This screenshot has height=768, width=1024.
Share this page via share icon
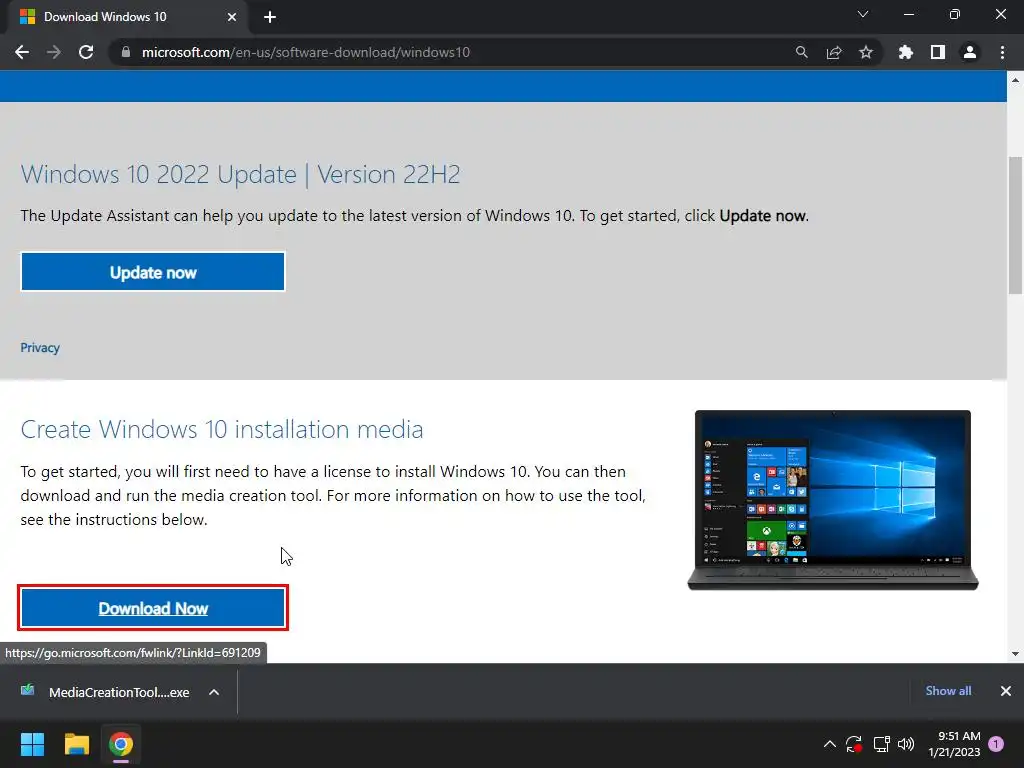coord(834,52)
